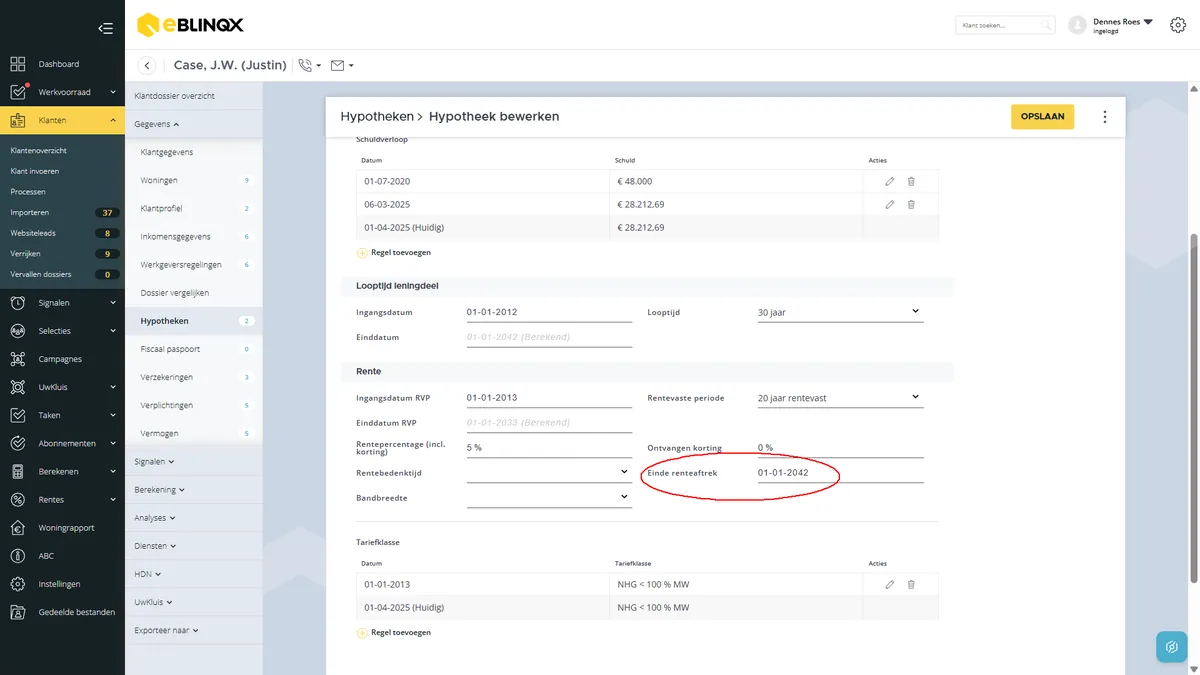Open the Looptijd dropdown showing 30 jaar
The width and height of the screenshot is (1200, 675).
840,312
